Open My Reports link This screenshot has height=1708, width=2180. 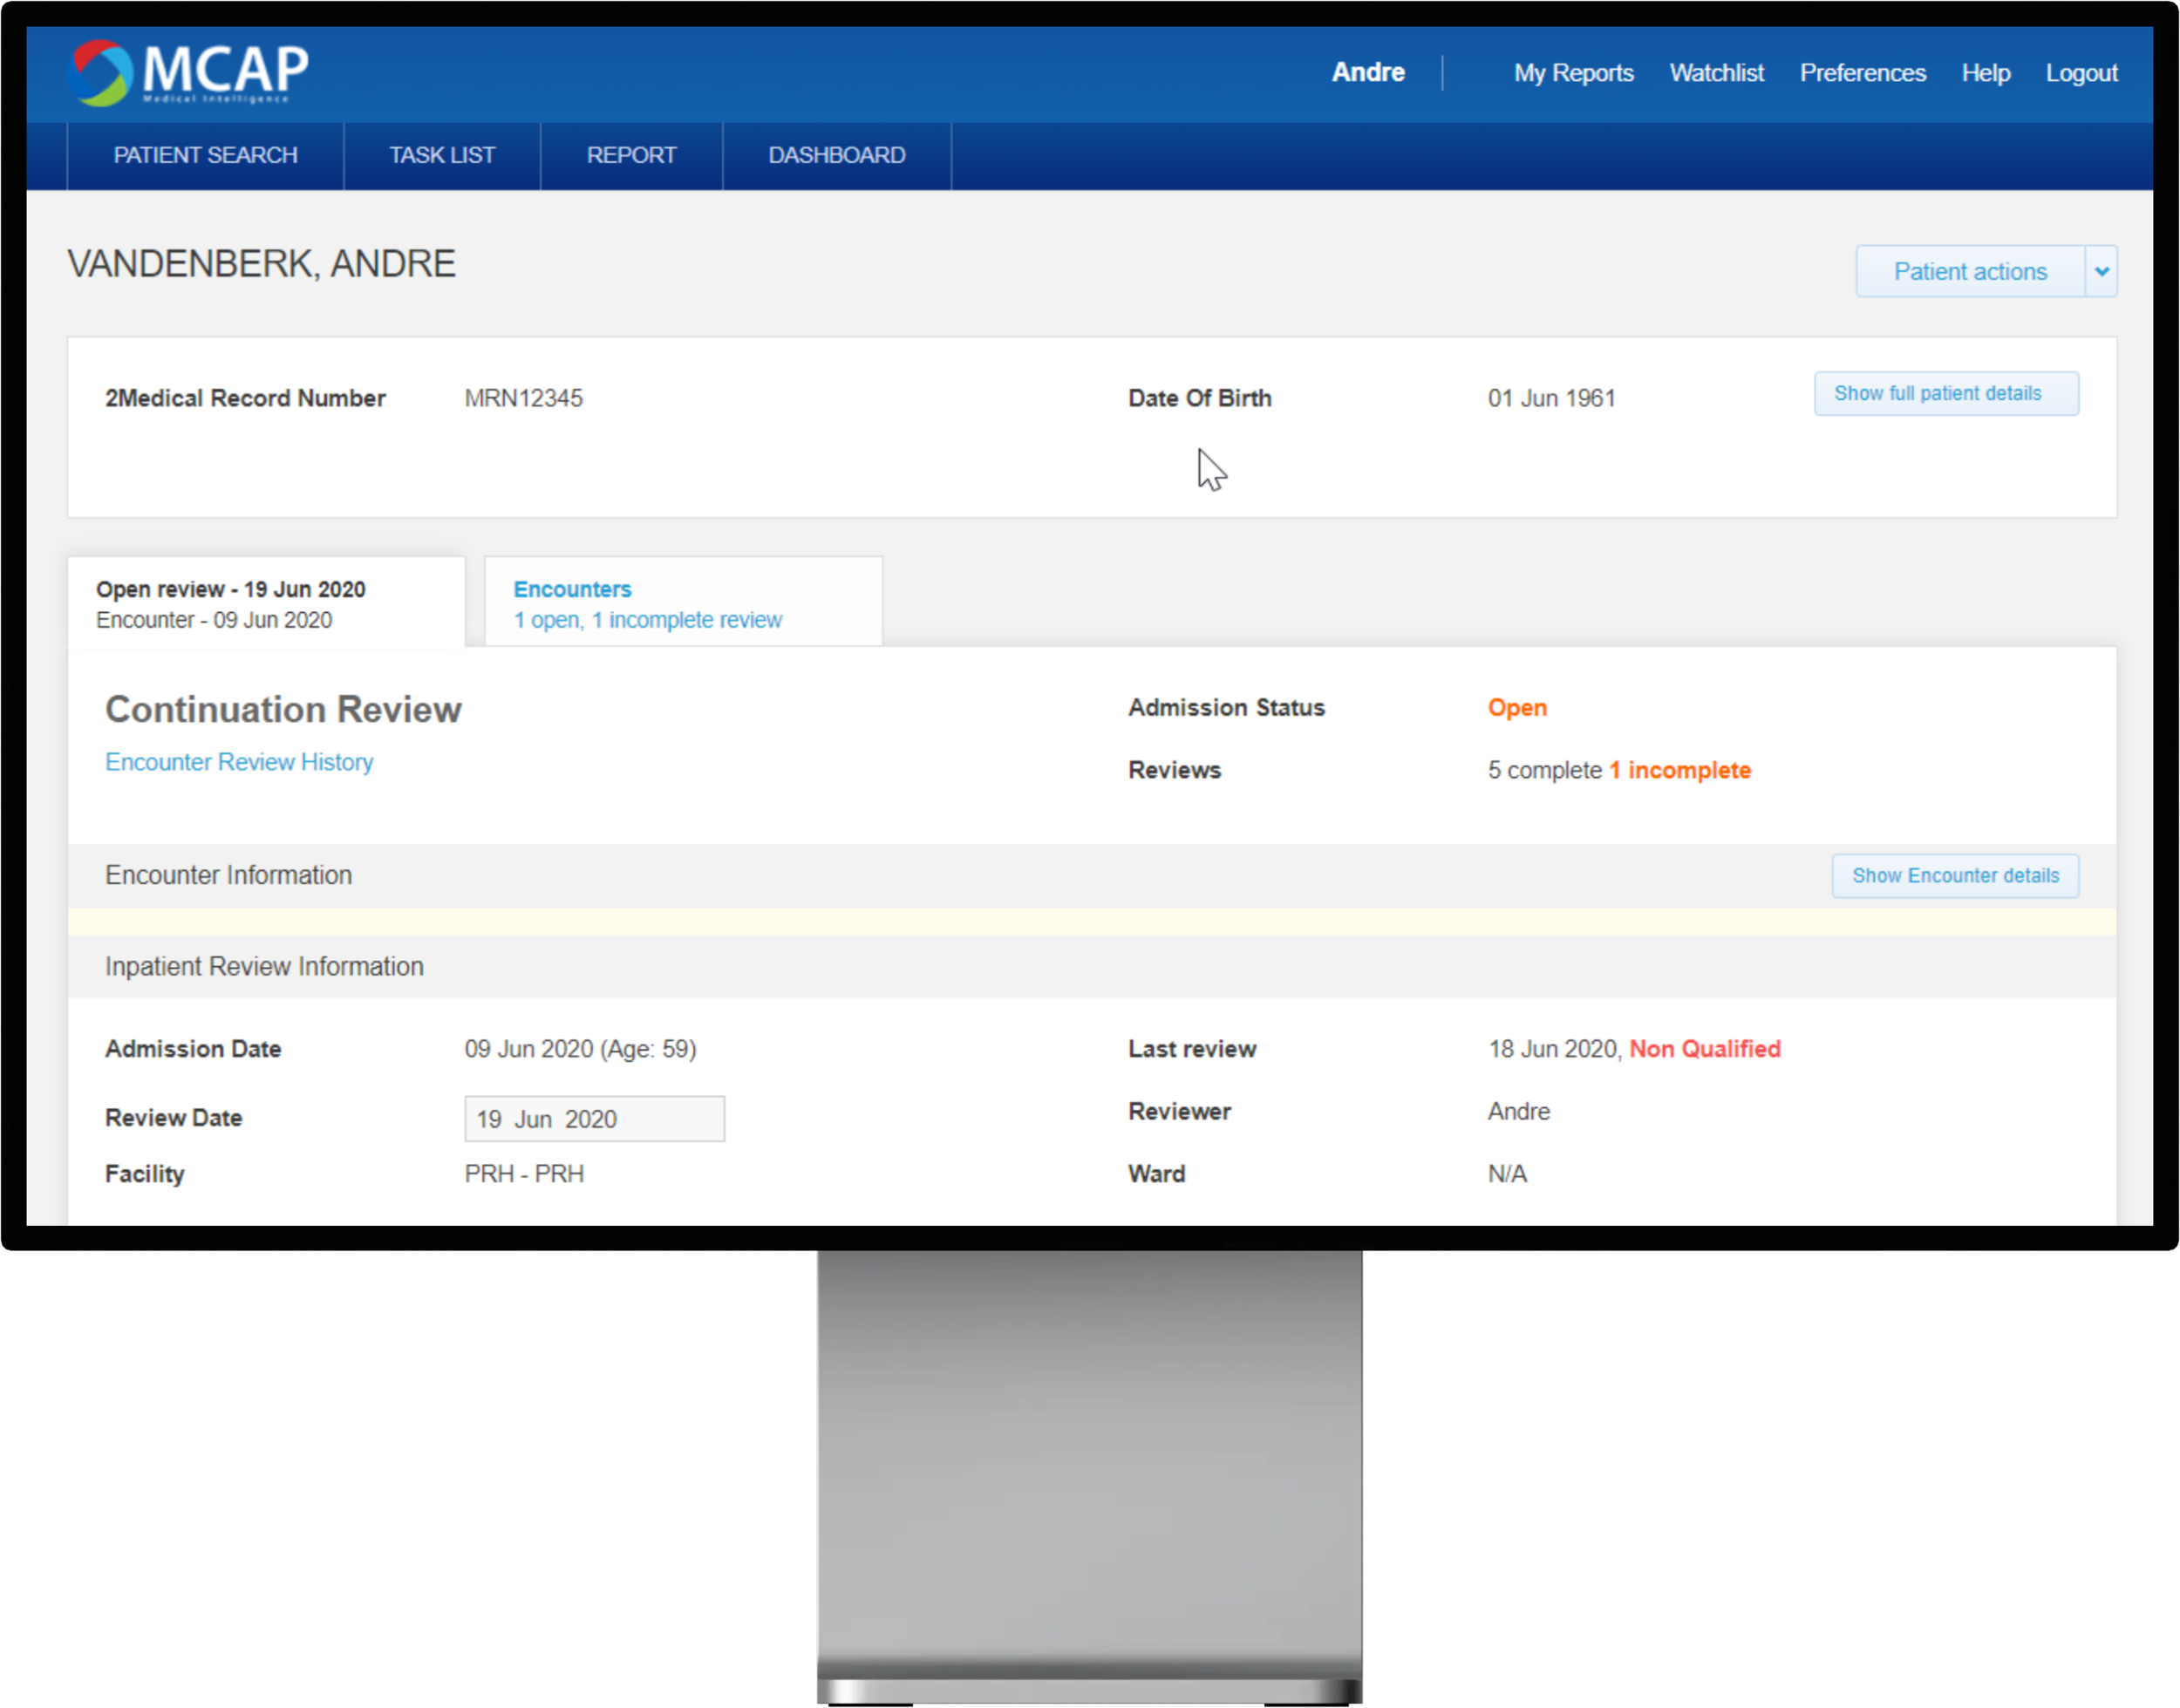[x=1572, y=73]
